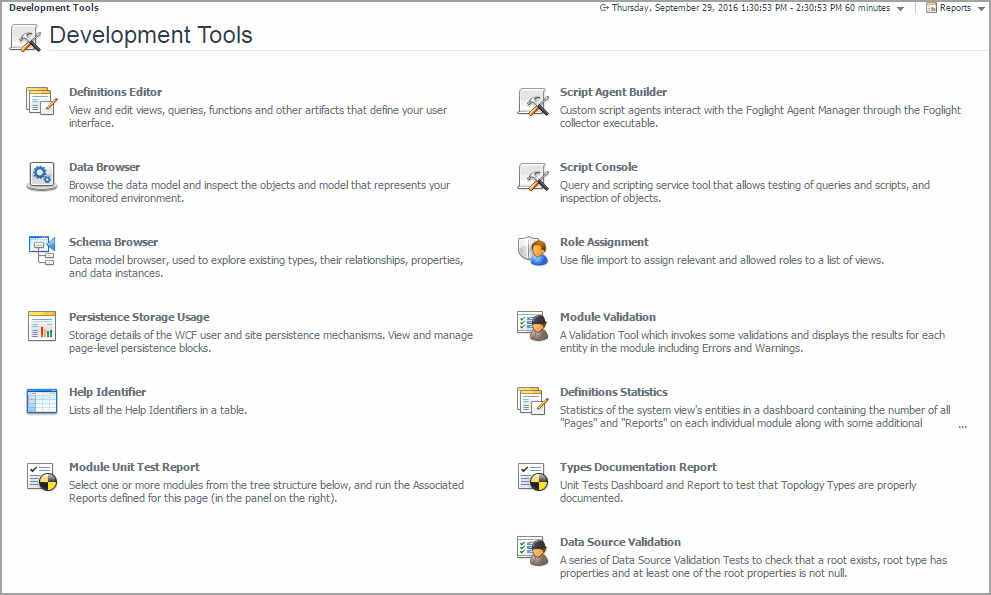The image size is (991, 595).
Task: Click the Module Validation icon
Action: 533,326
